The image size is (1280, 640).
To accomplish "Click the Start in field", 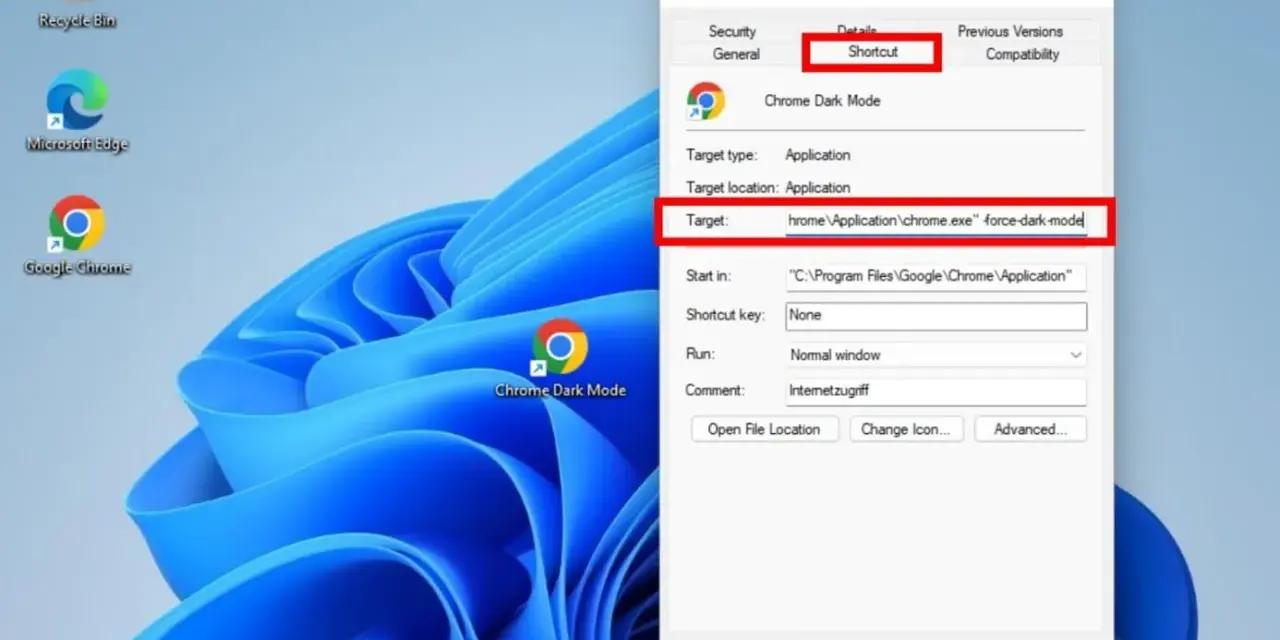I will click(935, 276).
